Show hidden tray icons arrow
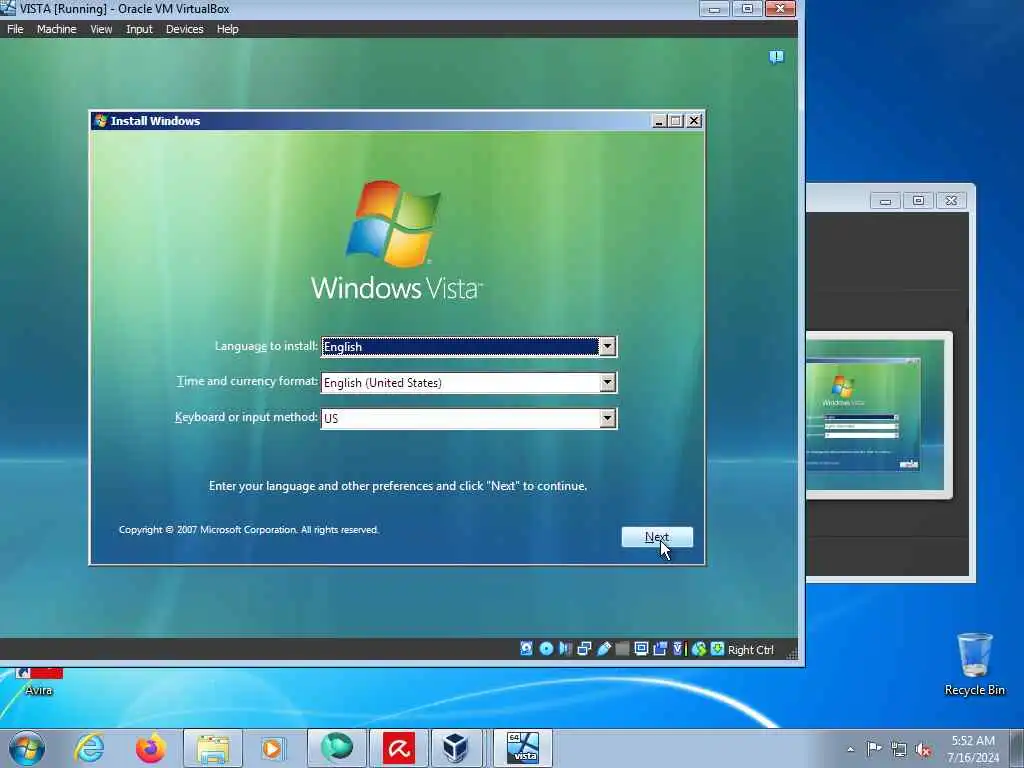This screenshot has width=1024, height=768. click(850, 749)
